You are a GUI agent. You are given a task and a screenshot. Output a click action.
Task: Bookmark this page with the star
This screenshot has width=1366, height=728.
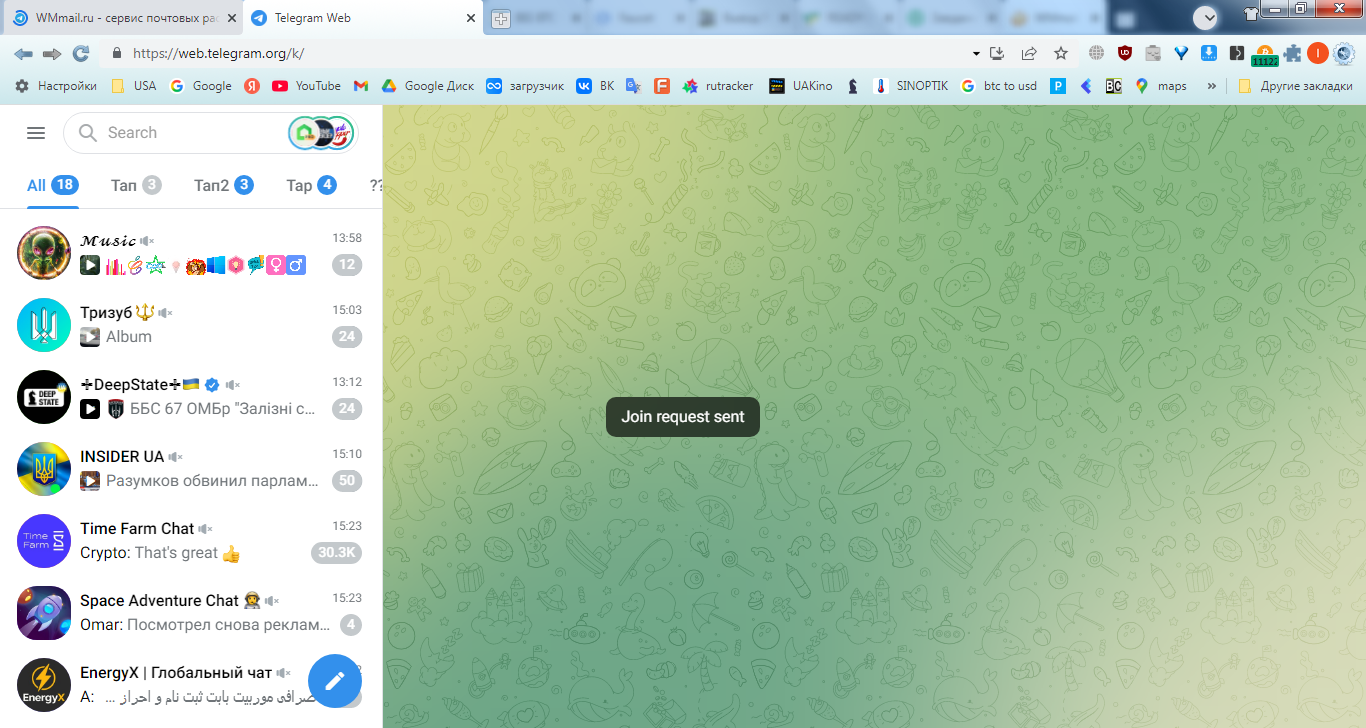[1061, 53]
